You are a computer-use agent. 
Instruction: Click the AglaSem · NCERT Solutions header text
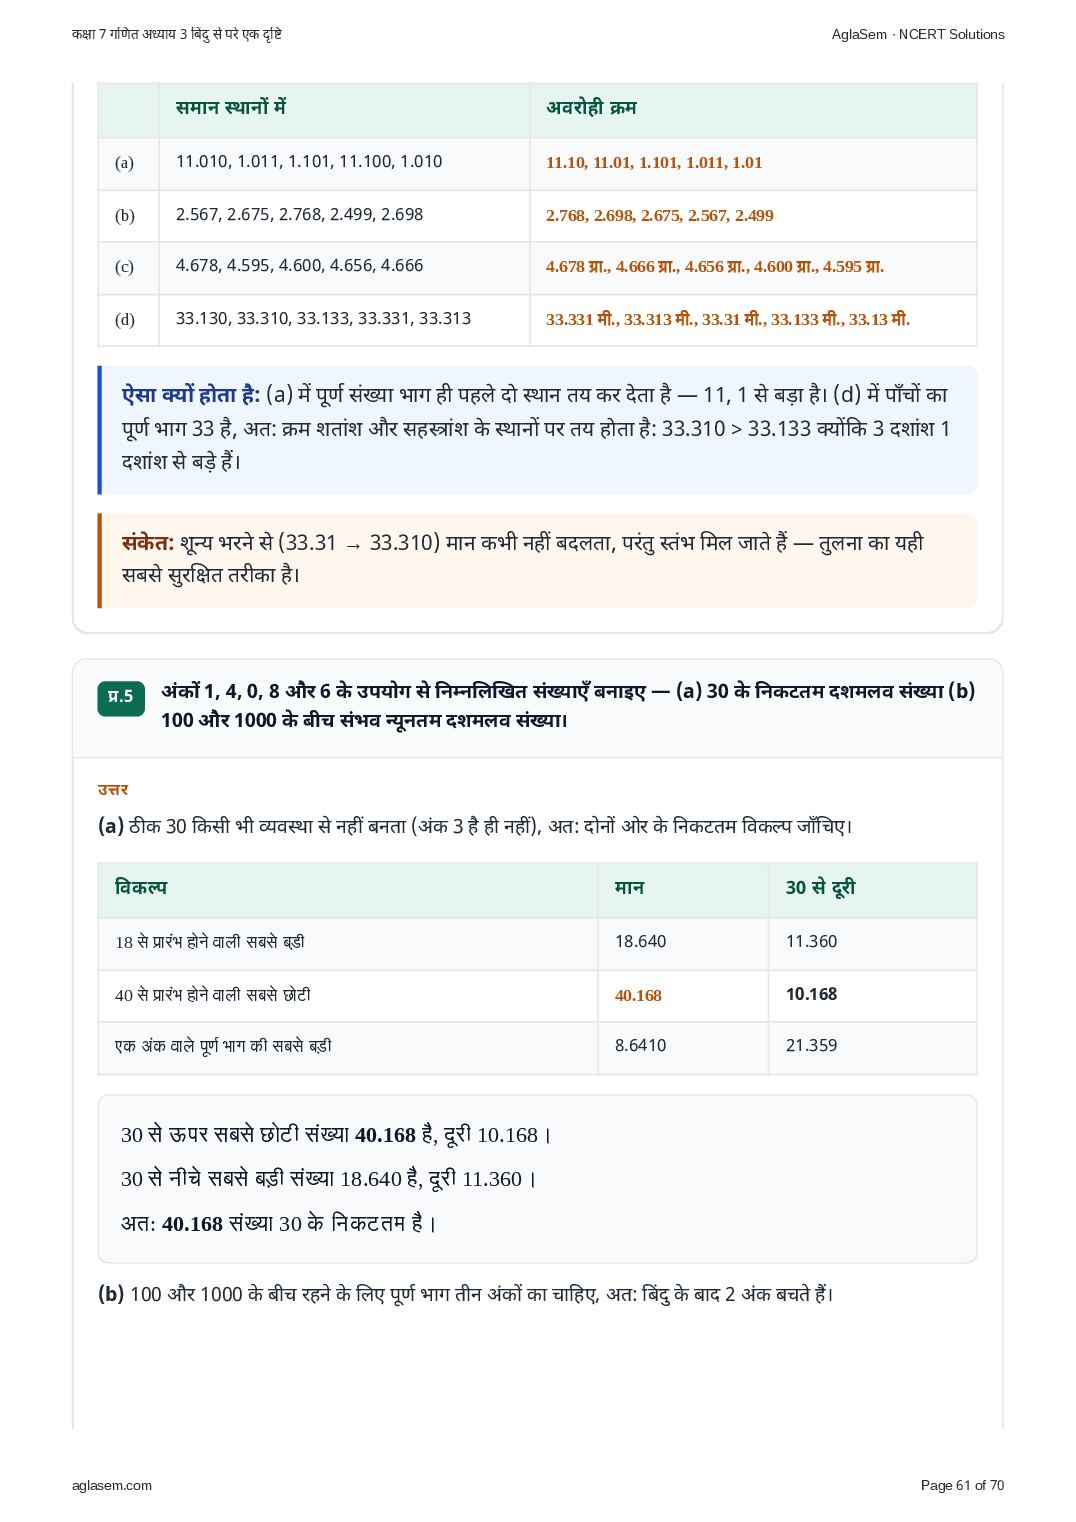[x=917, y=34]
